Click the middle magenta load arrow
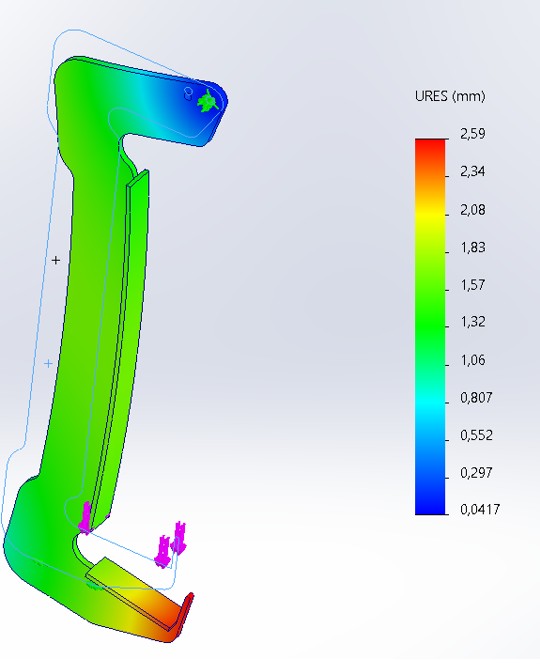Screen dimensions: 540x671 [x=163, y=551]
